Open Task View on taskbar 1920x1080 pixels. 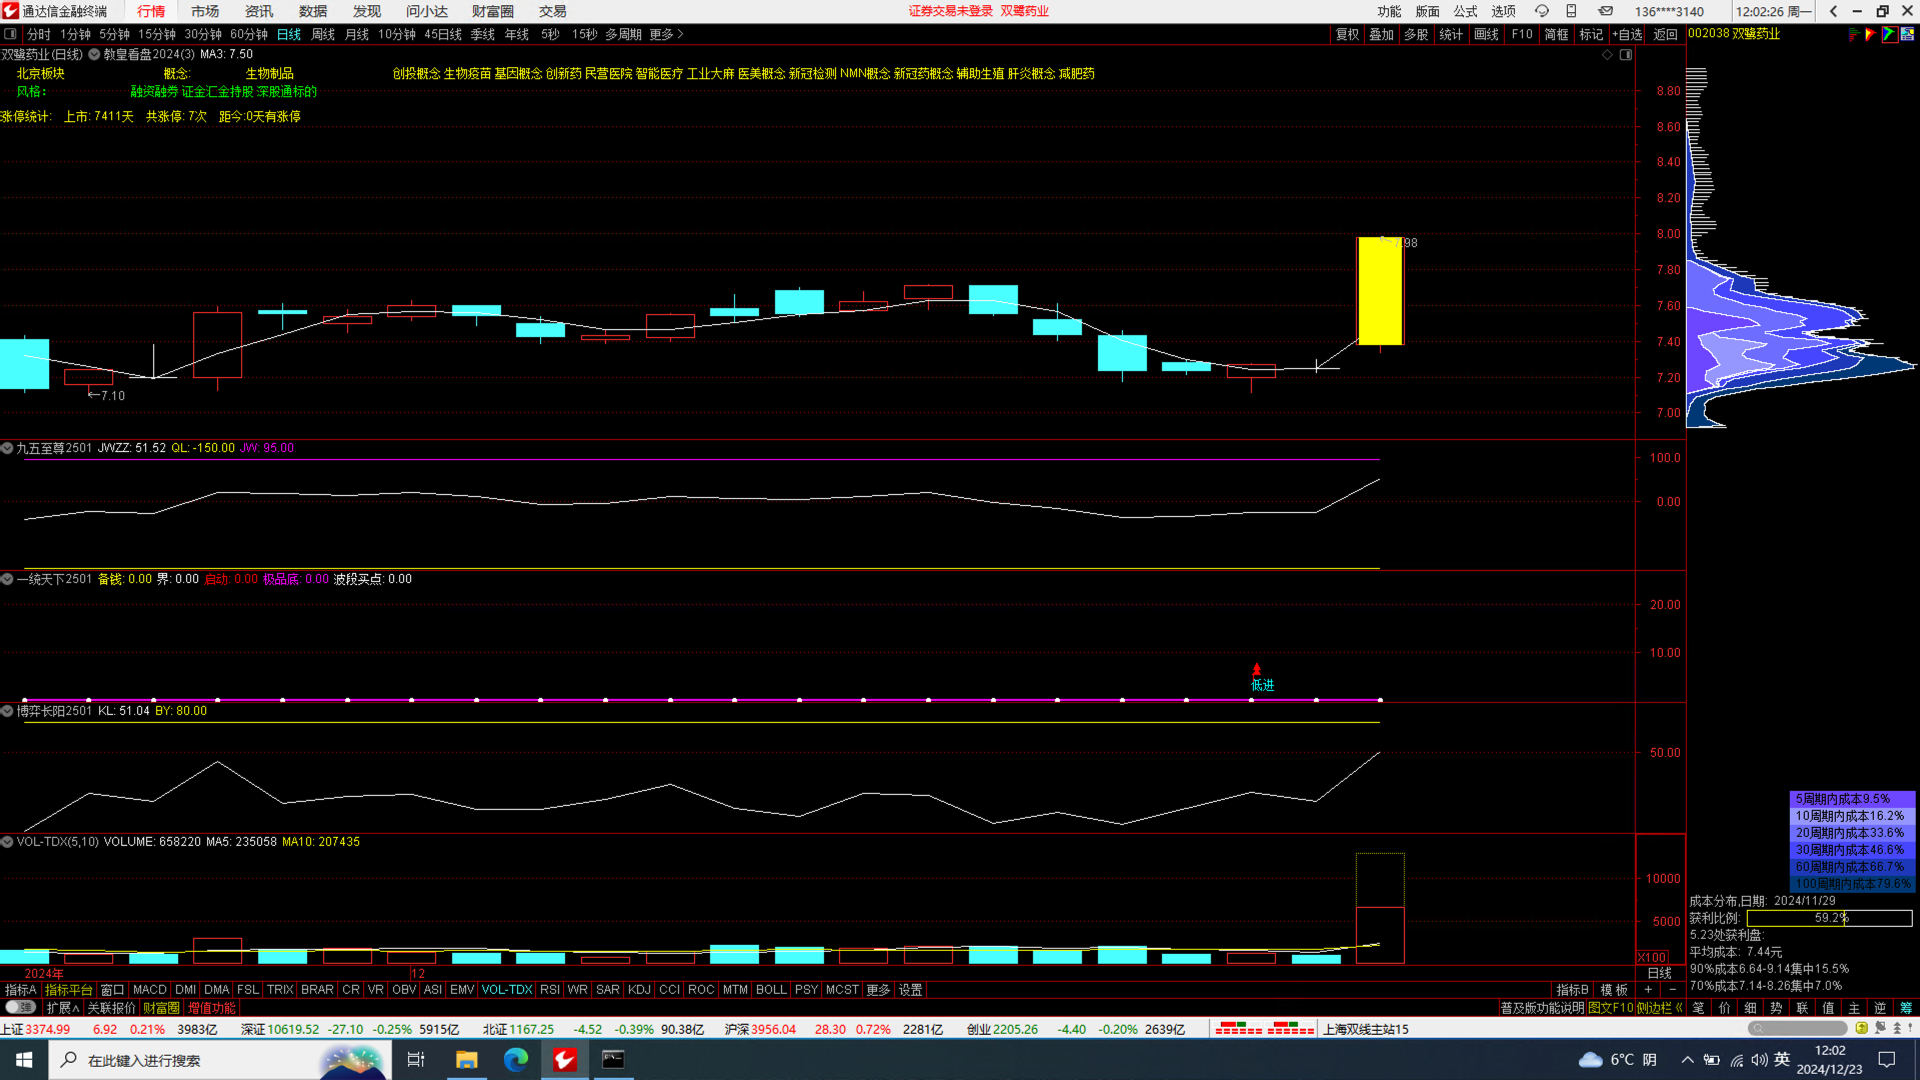pyautogui.click(x=416, y=1059)
